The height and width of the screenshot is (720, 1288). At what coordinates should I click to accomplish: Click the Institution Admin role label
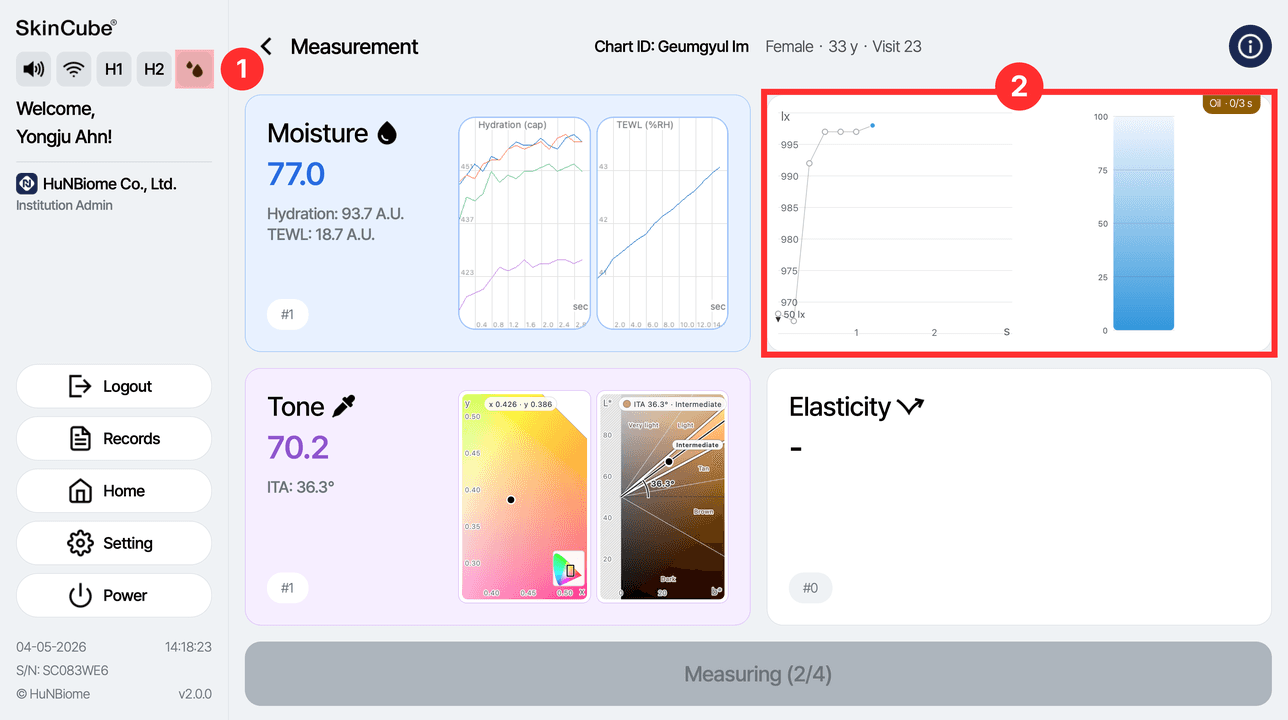(64, 205)
